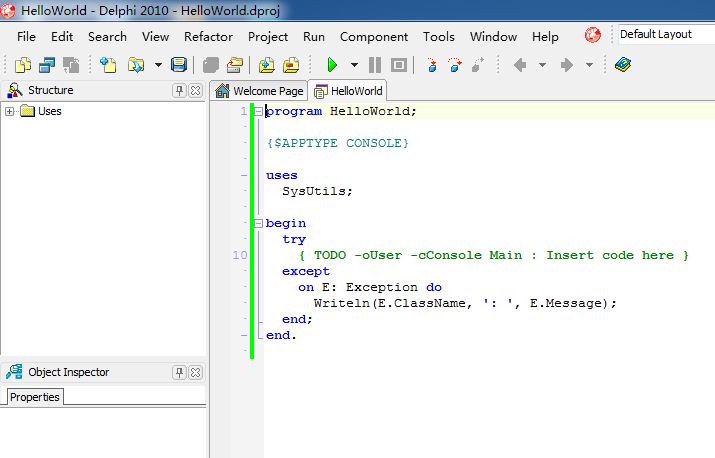Click the Forward navigation arrow

tap(567, 65)
